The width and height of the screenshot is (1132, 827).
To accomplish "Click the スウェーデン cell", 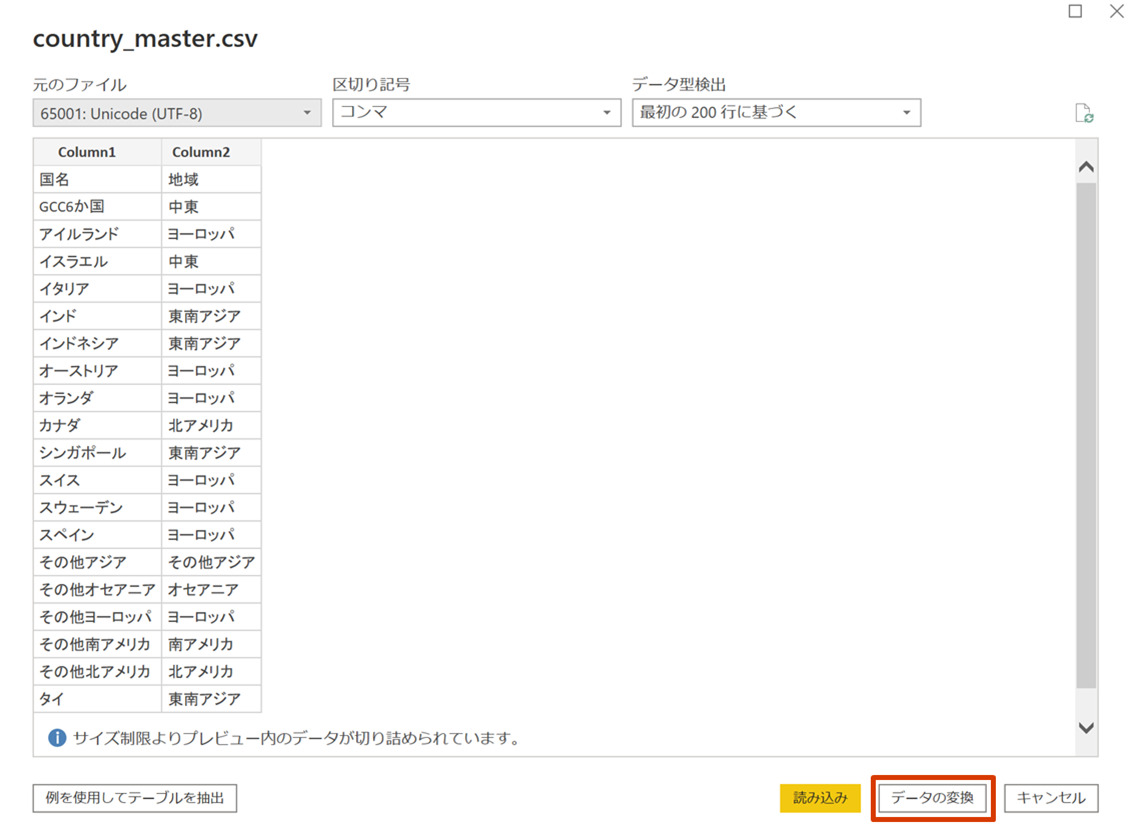I will [x=97, y=508].
